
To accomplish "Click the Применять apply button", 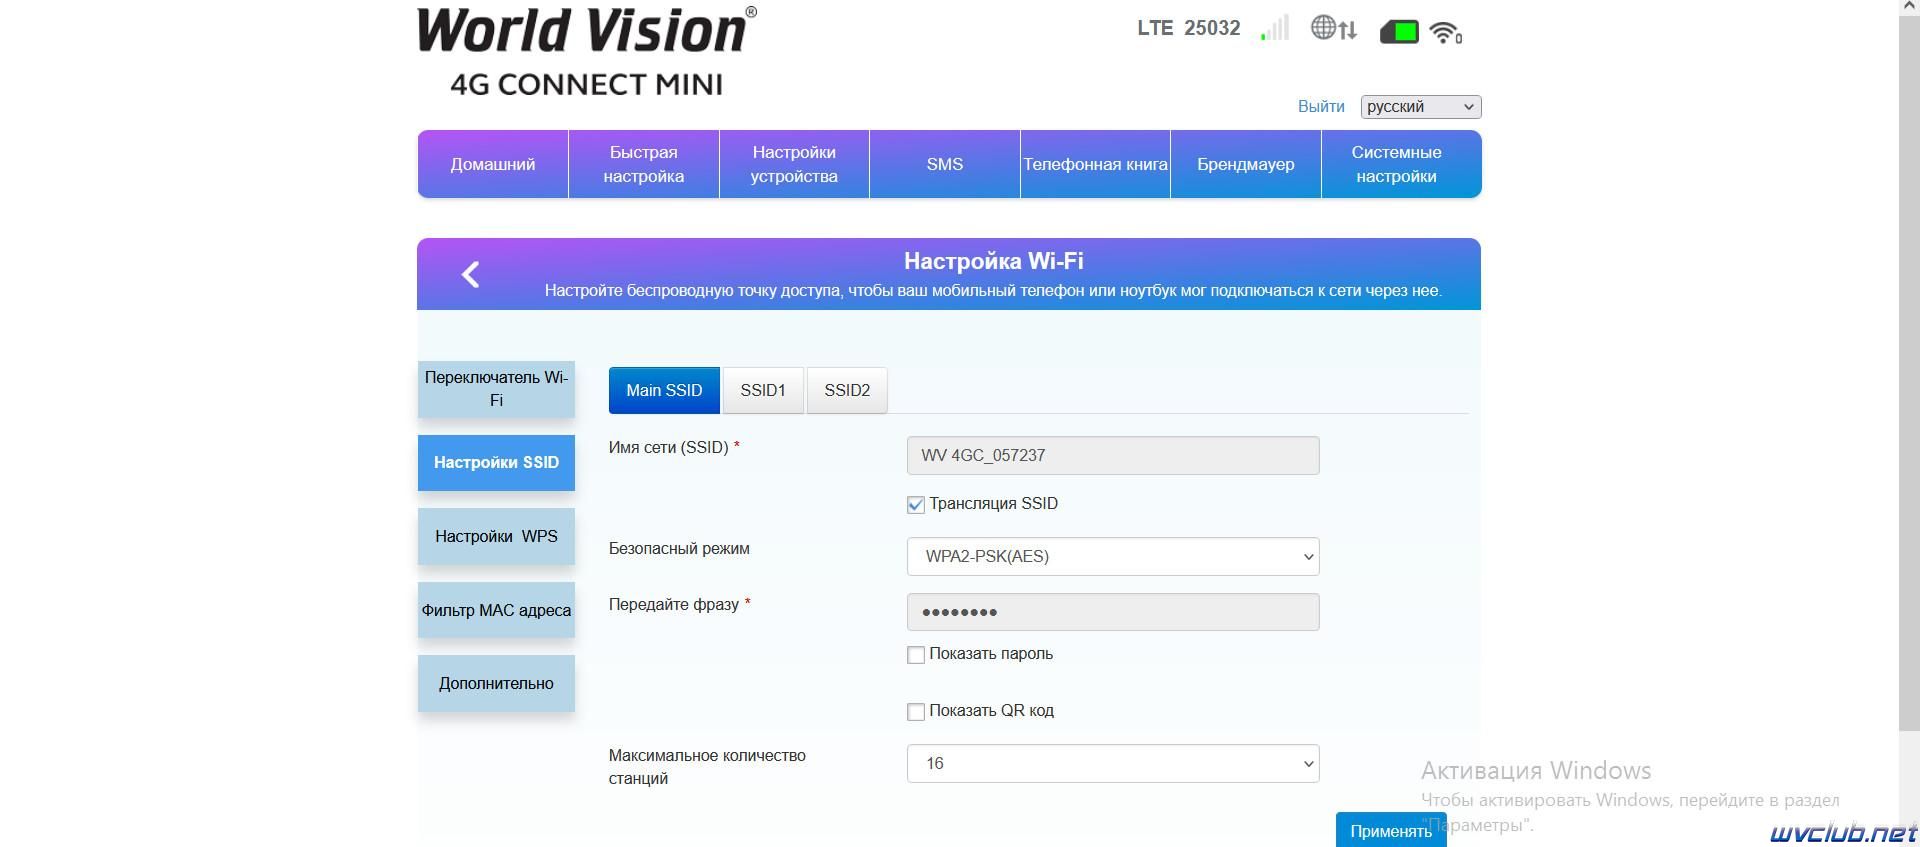I will tap(1391, 830).
